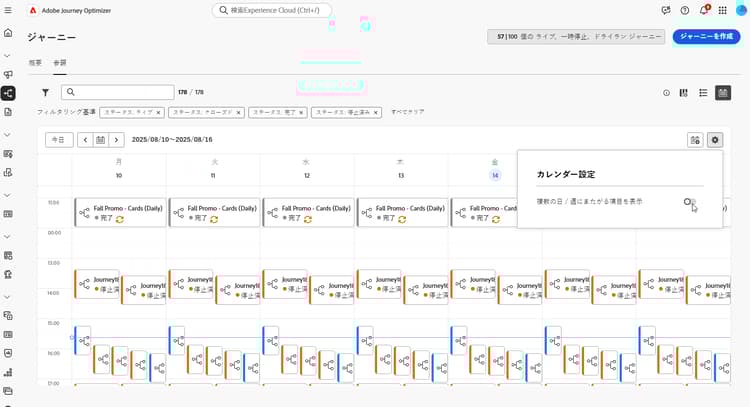This screenshot has width=750, height=407.
Task: Go to Home in the sidebar
Action: 8,33
